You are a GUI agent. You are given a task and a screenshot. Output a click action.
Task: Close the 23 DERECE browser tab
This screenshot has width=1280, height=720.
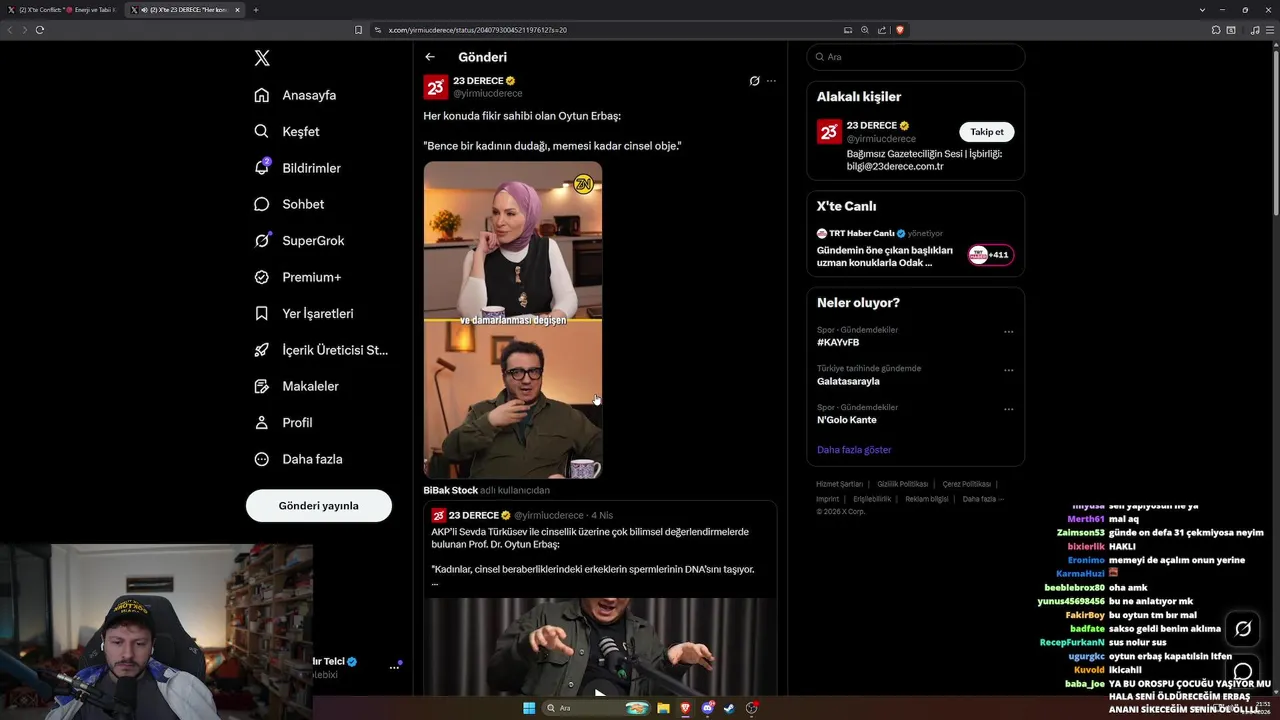(x=237, y=10)
